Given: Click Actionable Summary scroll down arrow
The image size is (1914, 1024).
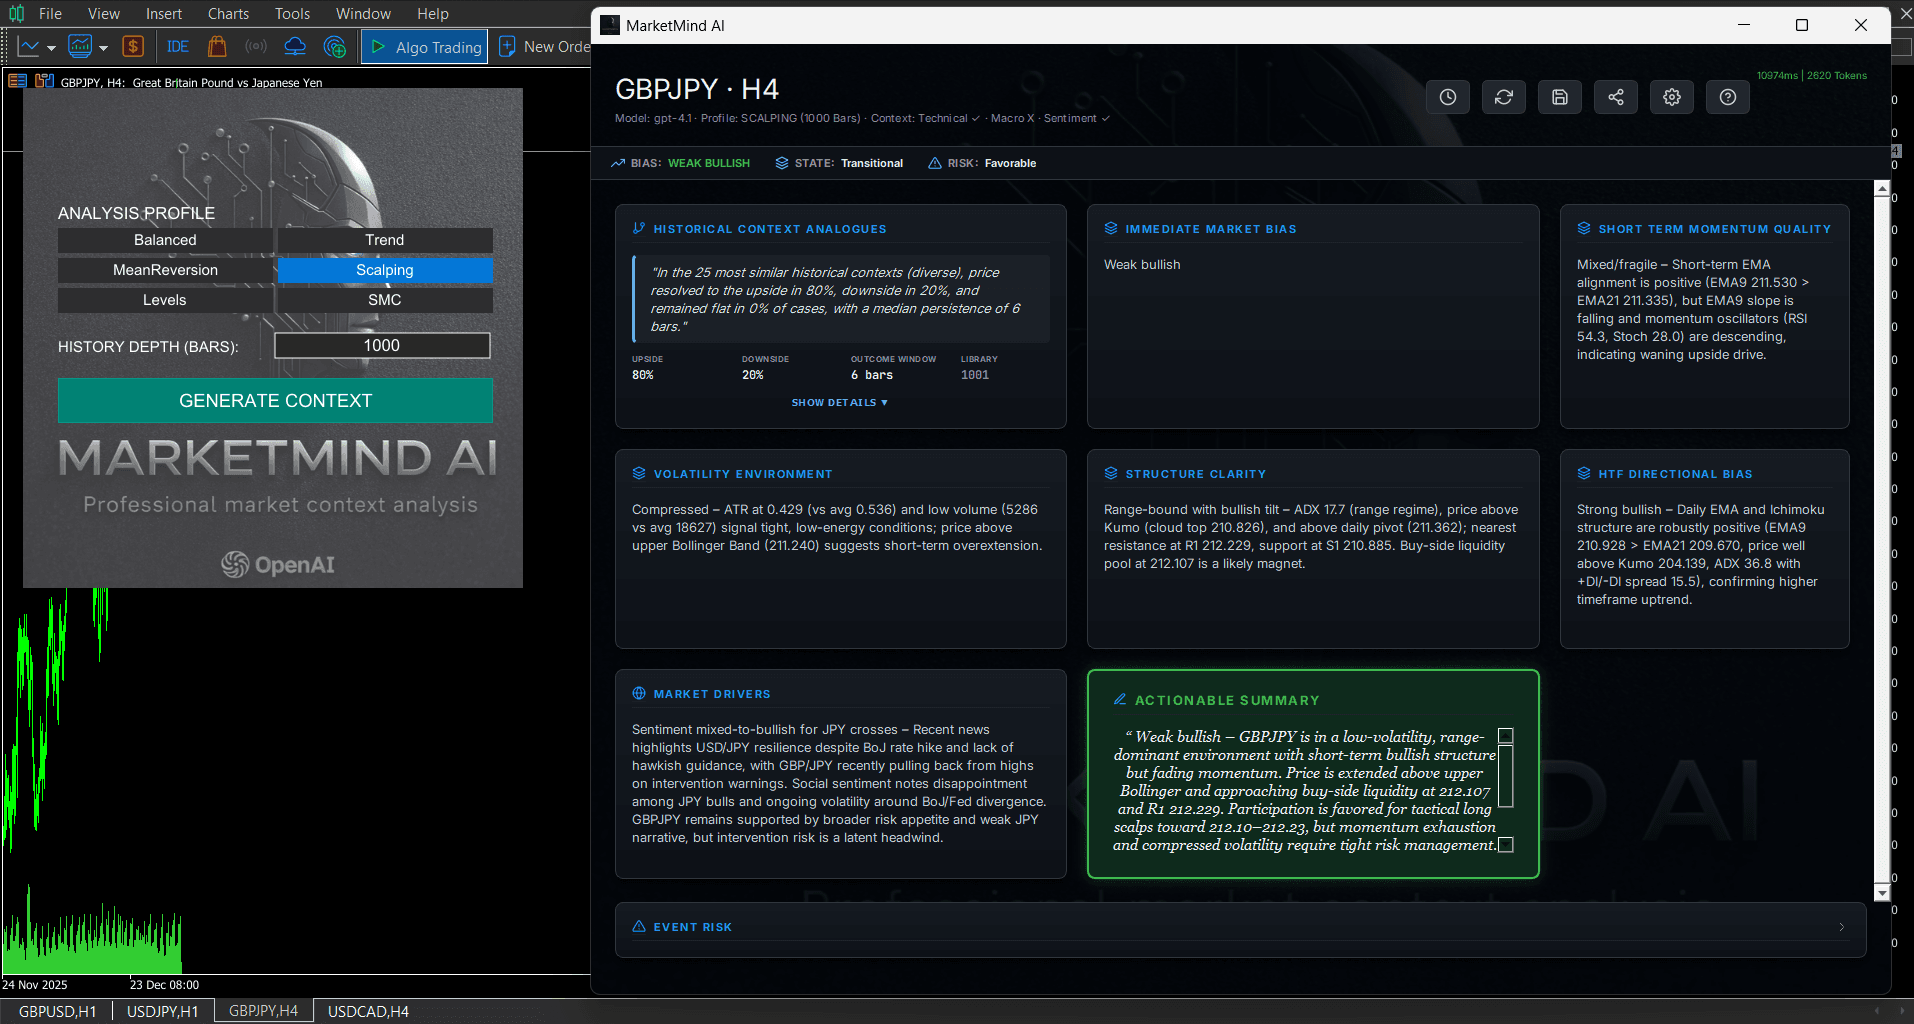Looking at the screenshot, I should 1506,845.
